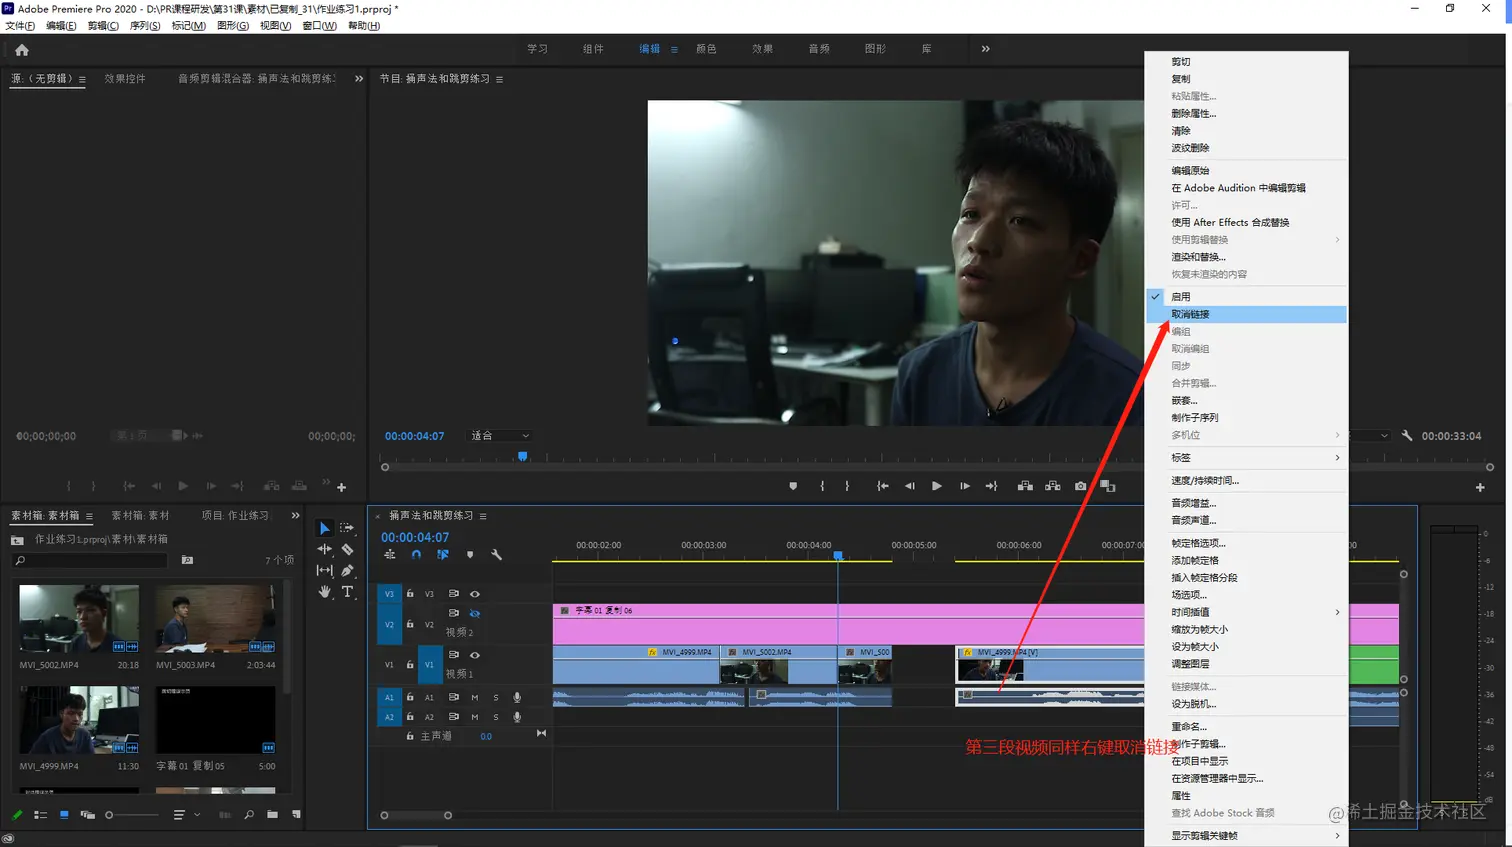The height and width of the screenshot is (847, 1512).
Task: Select the Selection arrow tool
Action: 324,528
